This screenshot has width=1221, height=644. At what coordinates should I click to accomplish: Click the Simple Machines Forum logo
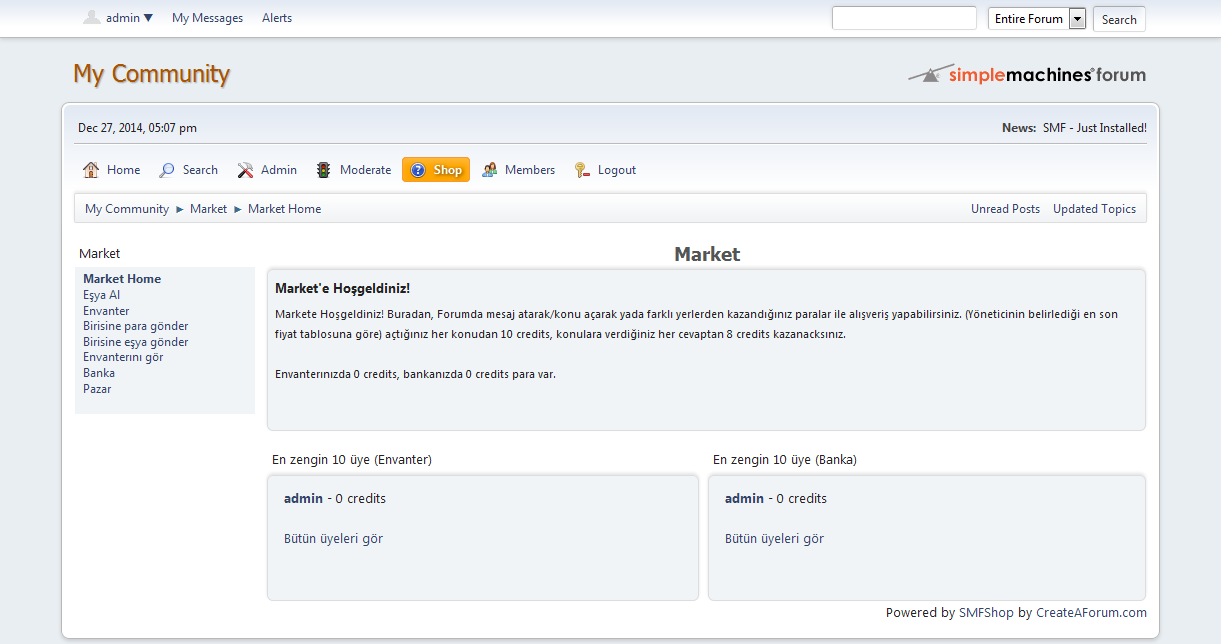click(x=1027, y=75)
